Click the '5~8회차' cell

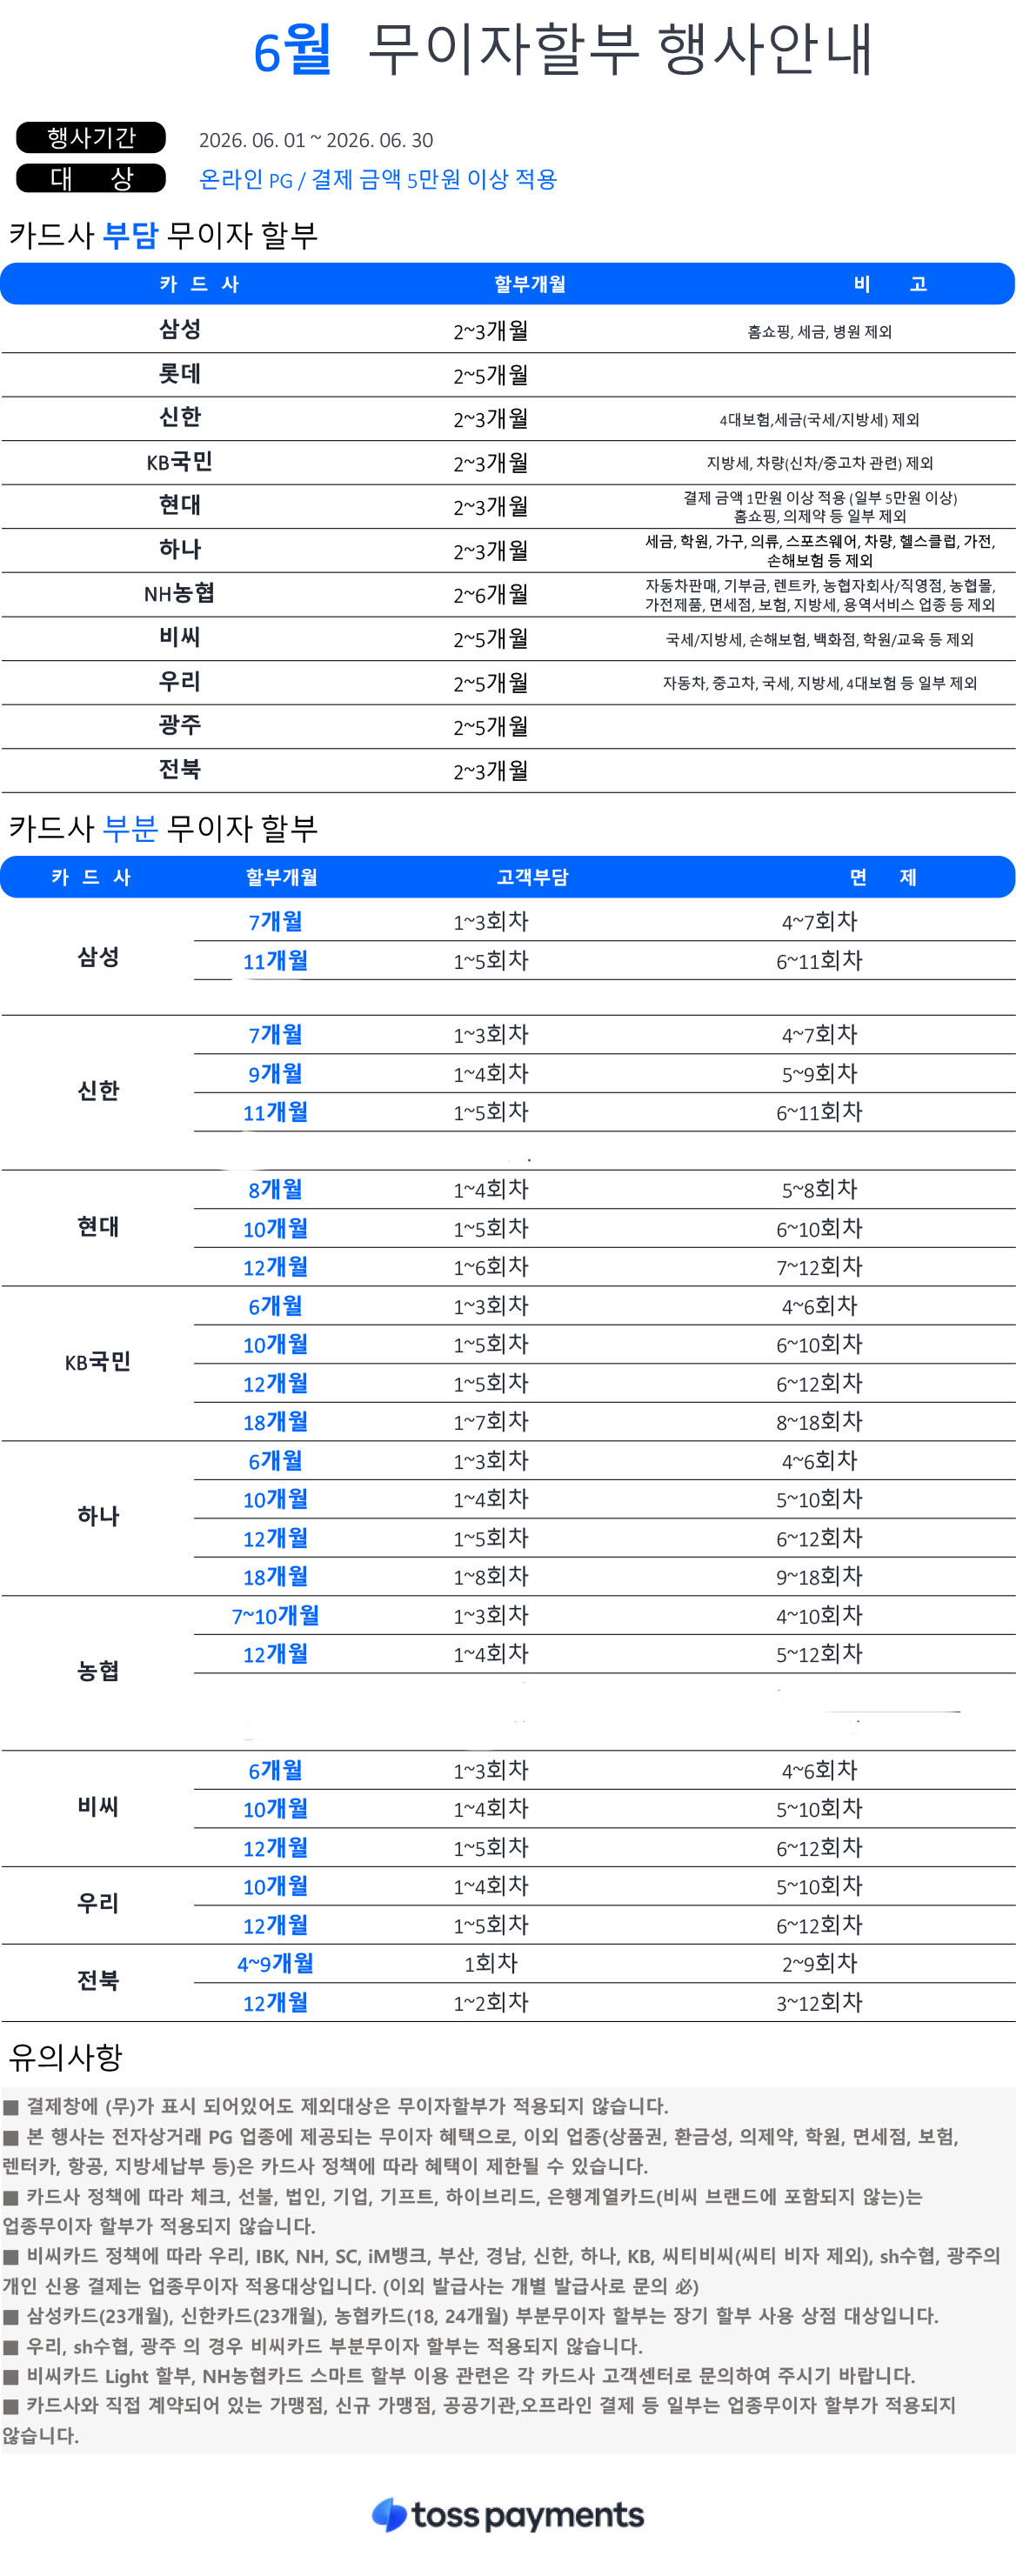(820, 1189)
